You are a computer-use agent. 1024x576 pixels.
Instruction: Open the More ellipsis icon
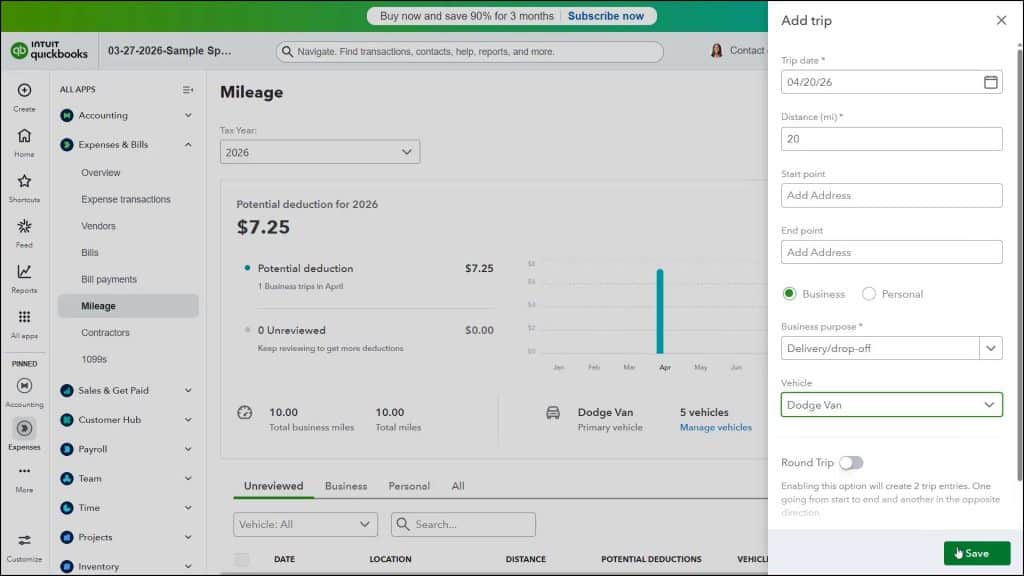tap(24, 471)
